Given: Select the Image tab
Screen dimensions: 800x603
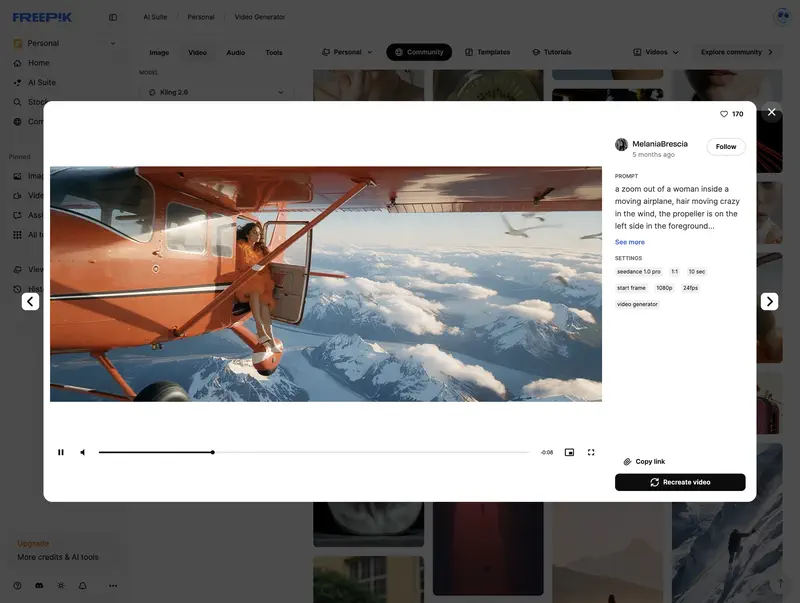Looking at the screenshot, I should 160,51.
